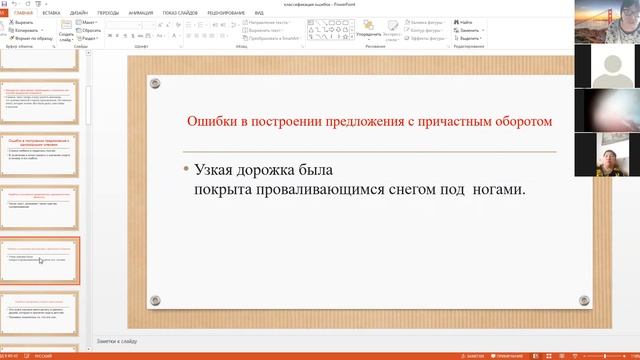Click slide sorter view icon in status bar
Image resolution: width=640 pixels, height=360 pixels.
[549, 356]
